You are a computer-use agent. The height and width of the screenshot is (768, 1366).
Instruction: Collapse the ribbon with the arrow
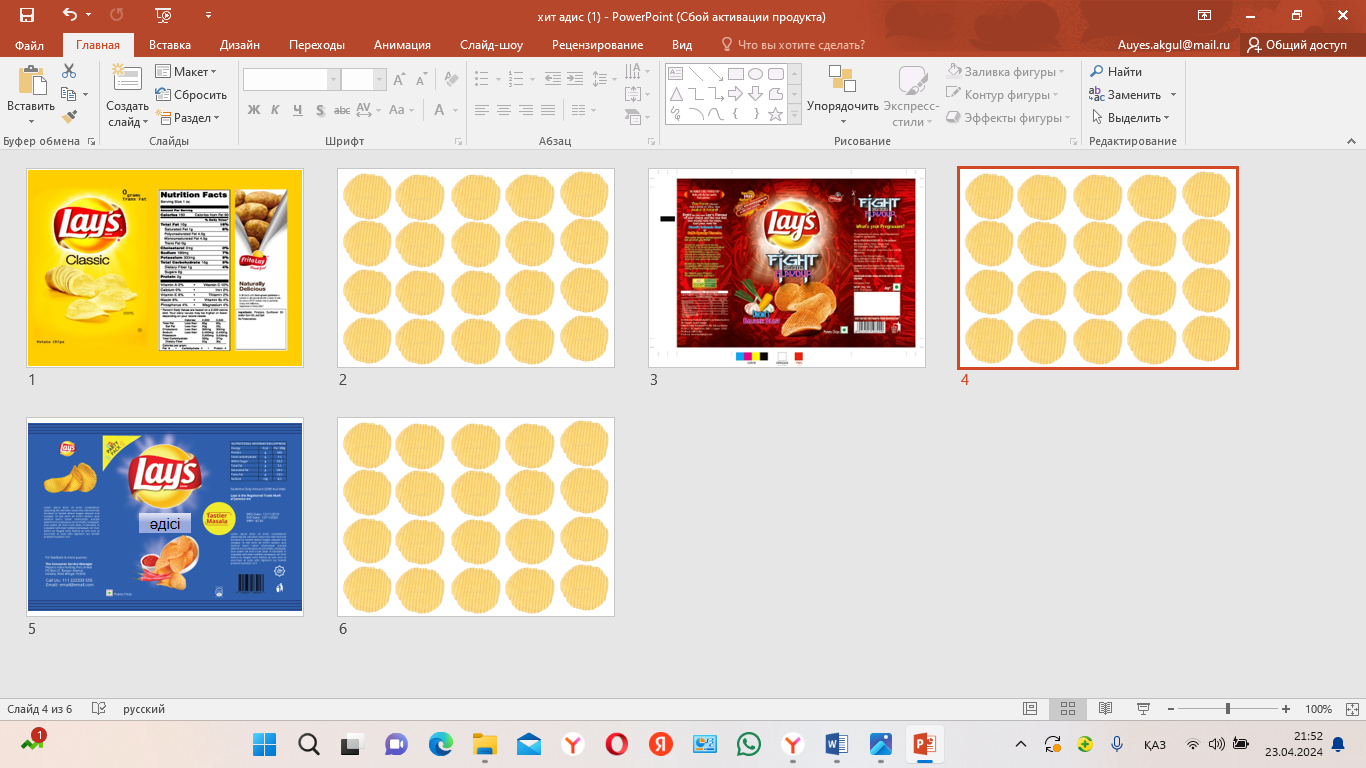coord(1351,142)
